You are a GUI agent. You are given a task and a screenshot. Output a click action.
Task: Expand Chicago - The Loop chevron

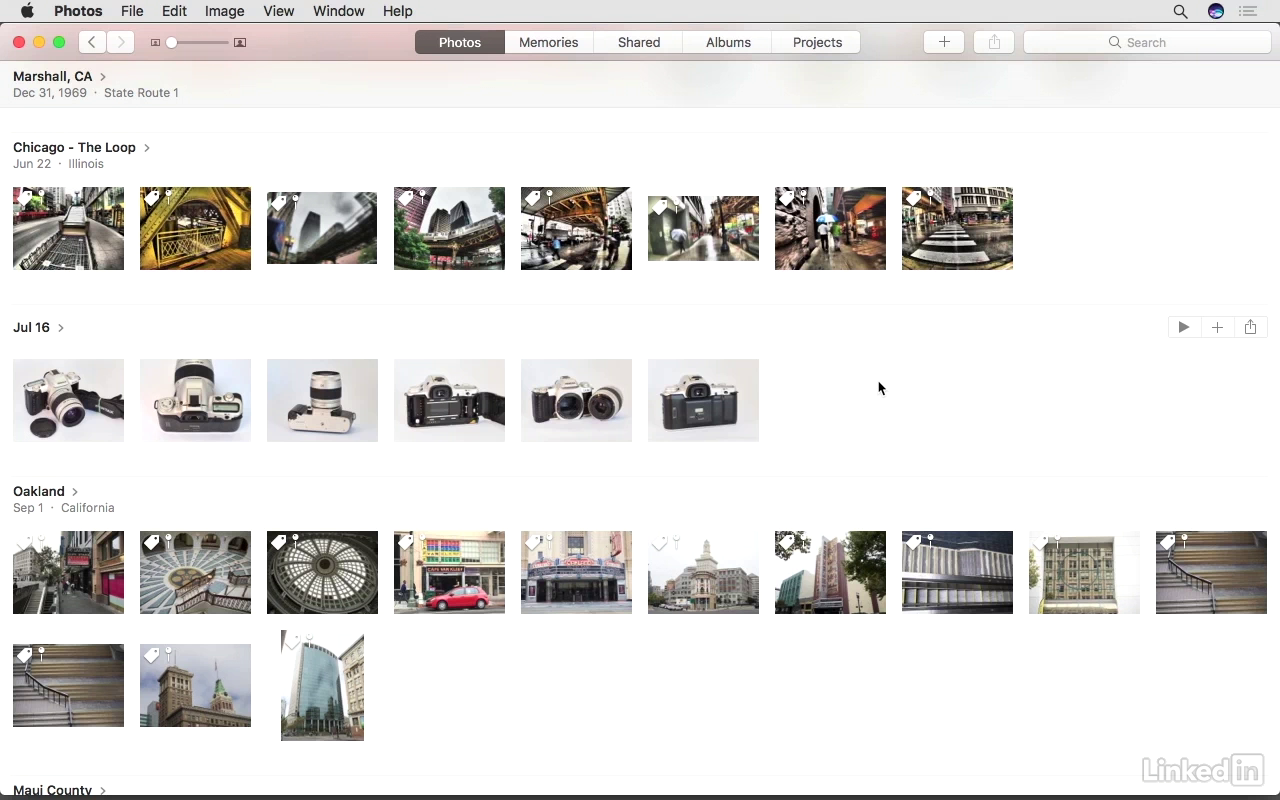pyautogui.click(x=147, y=148)
